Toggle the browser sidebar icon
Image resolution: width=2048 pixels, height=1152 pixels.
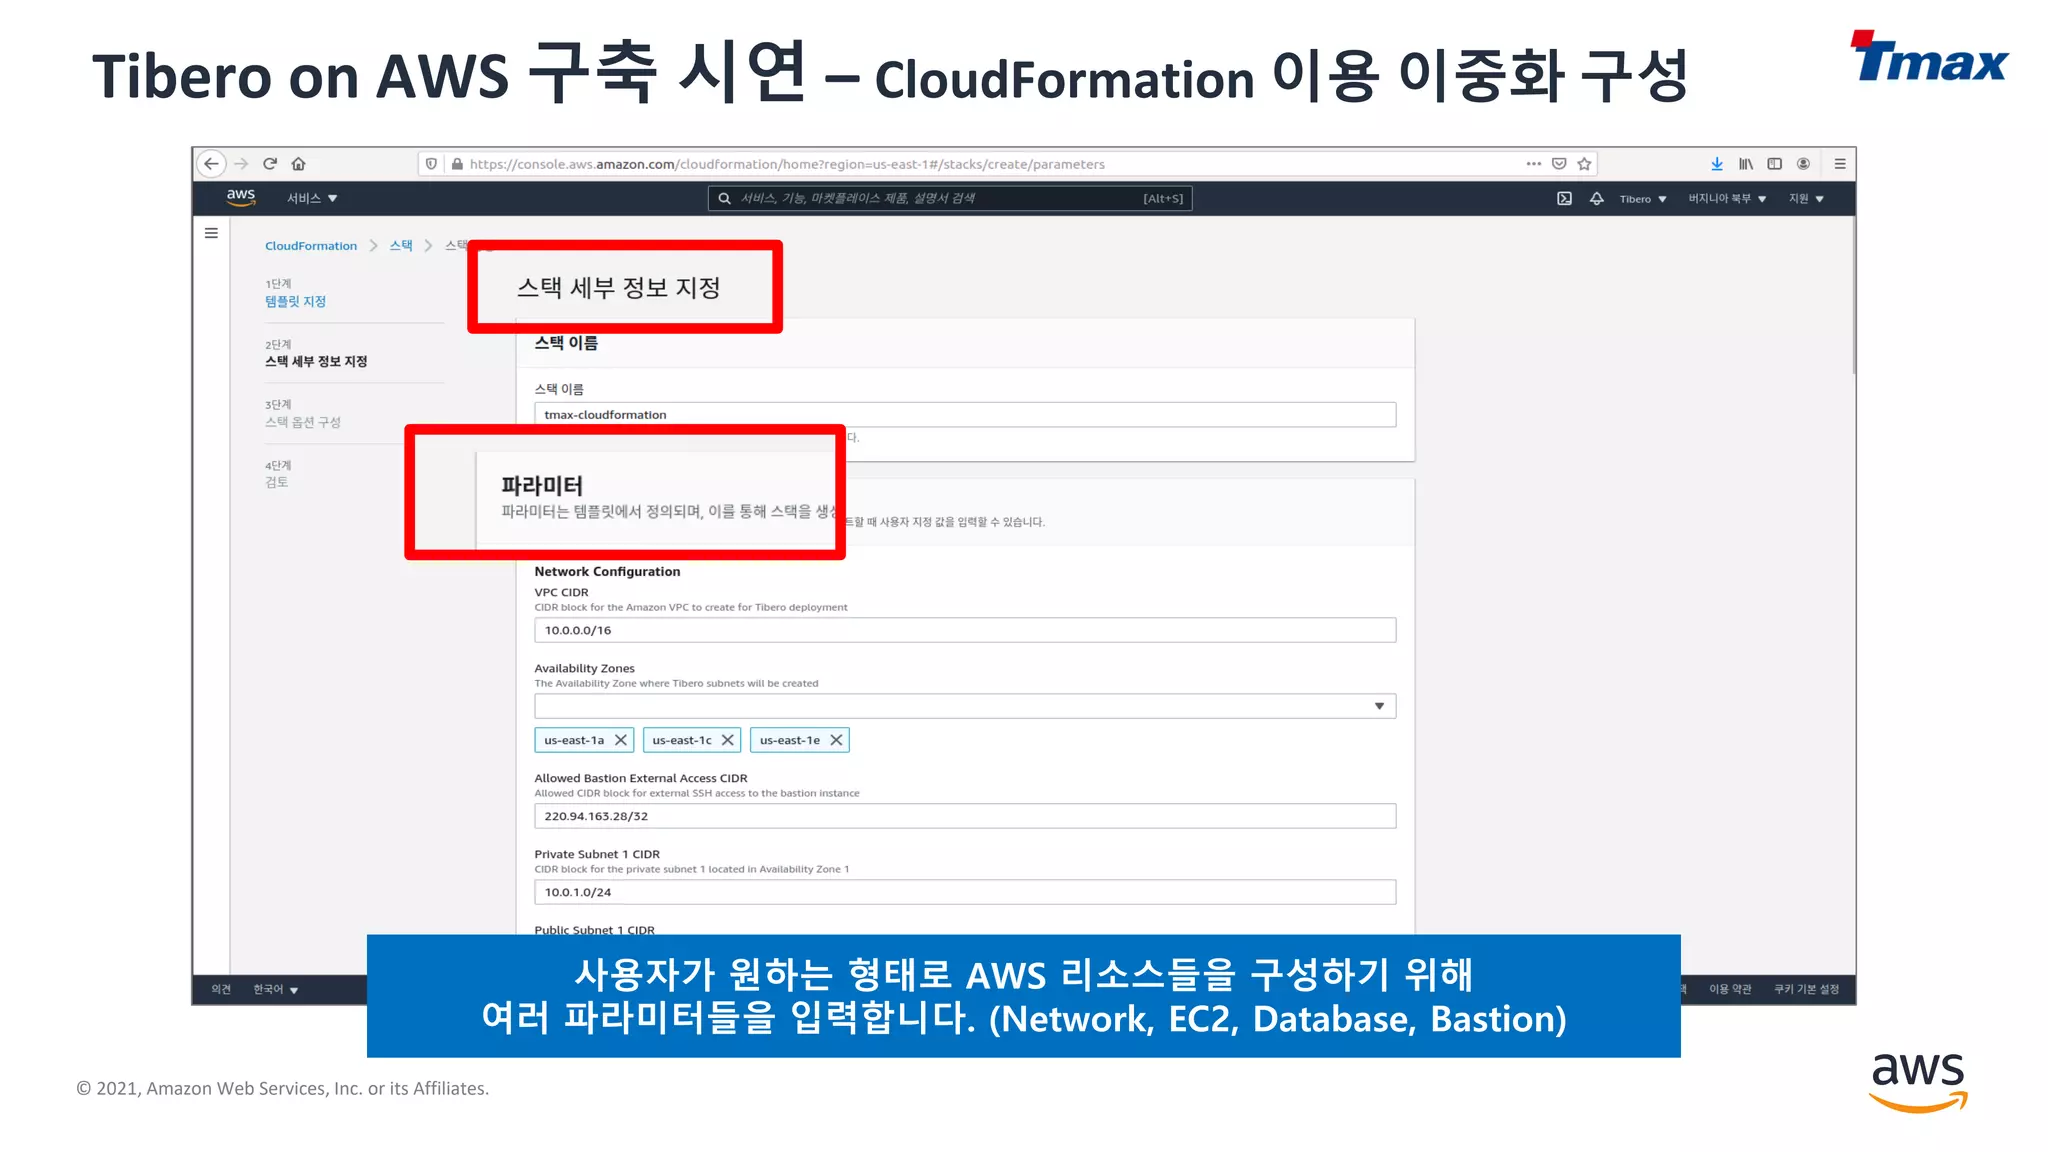click(1775, 164)
